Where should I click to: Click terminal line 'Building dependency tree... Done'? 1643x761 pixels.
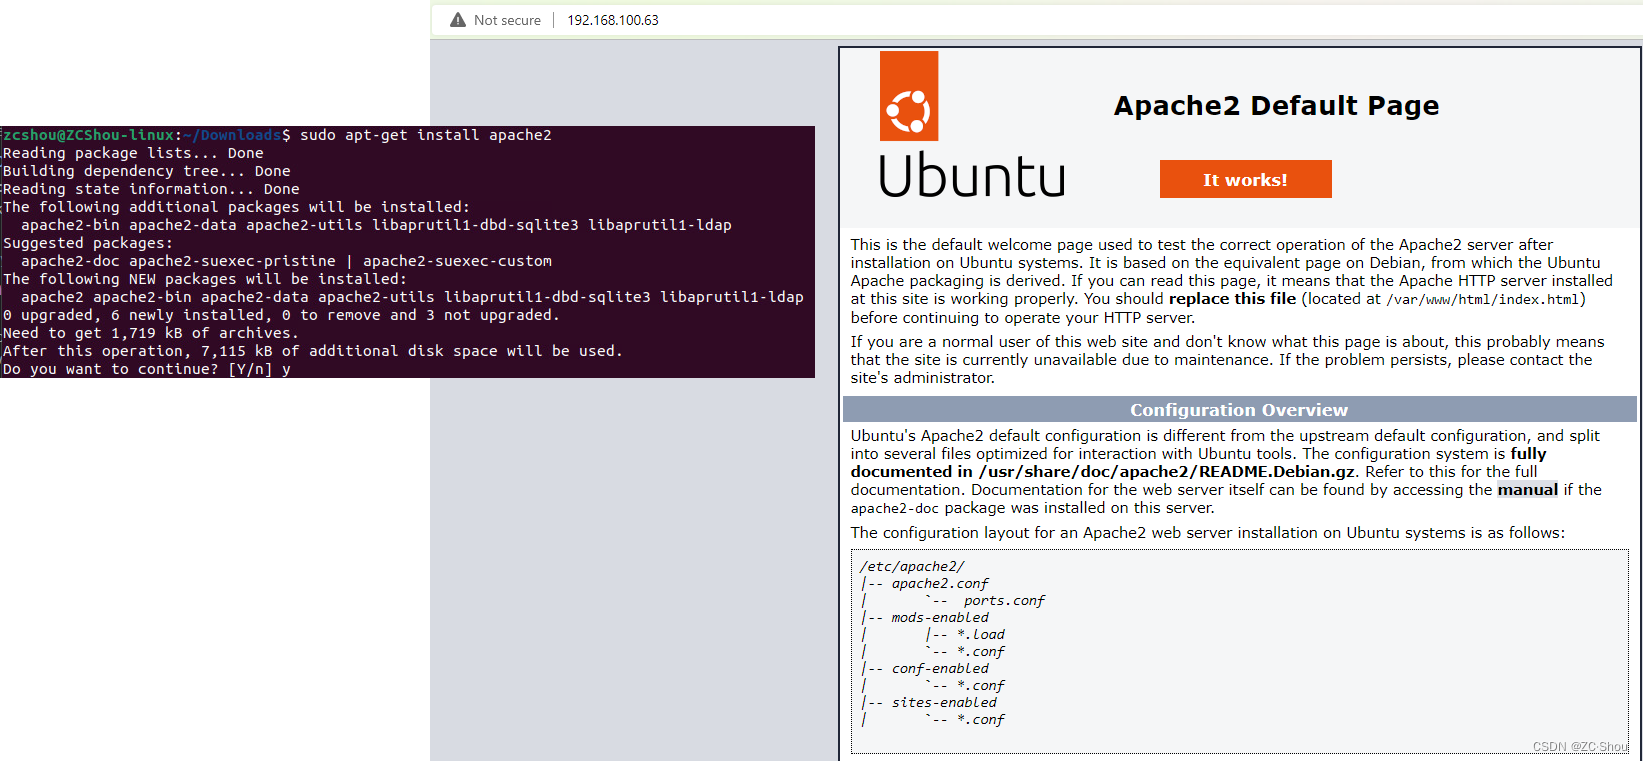tap(146, 171)
